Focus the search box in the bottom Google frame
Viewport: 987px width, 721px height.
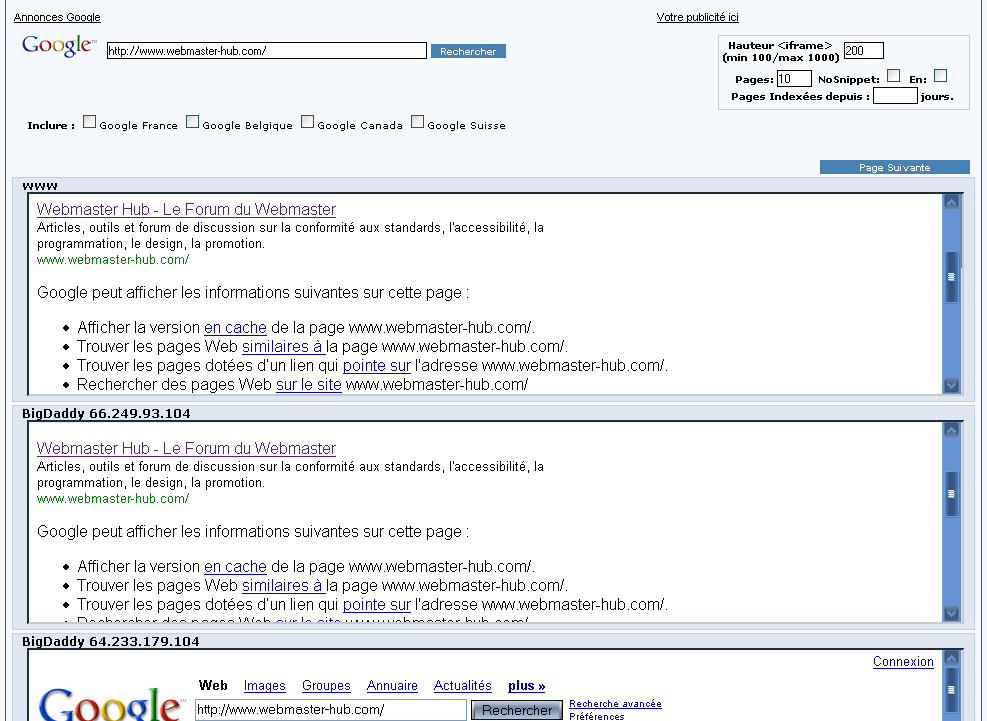point(330,710)
